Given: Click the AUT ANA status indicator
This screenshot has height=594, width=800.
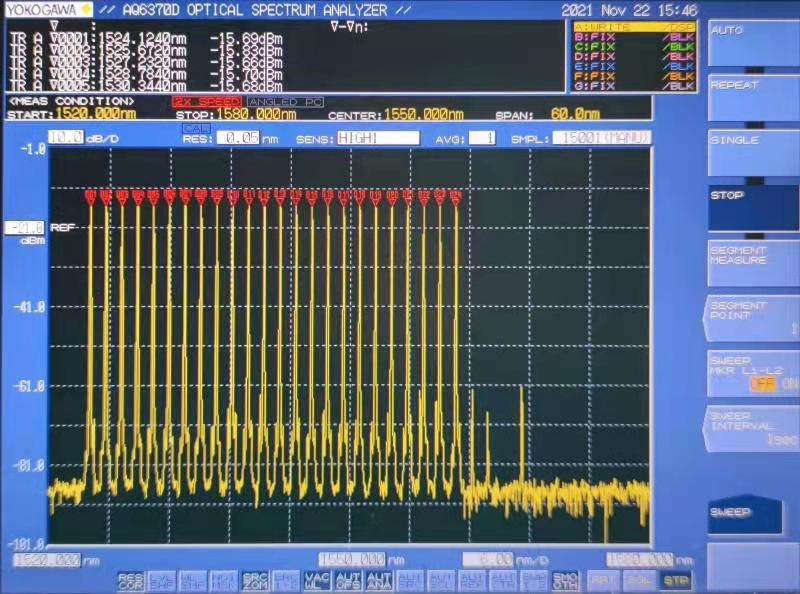Looking at the screenshot, I should click(379, 582).
